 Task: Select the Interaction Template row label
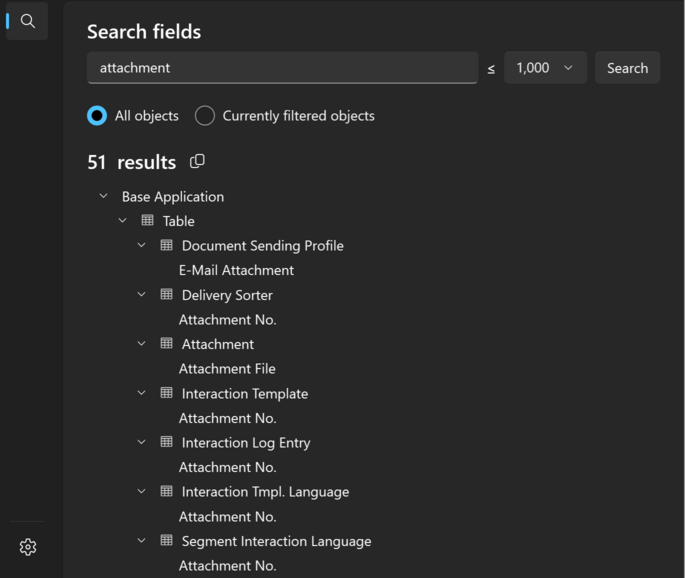245,394
